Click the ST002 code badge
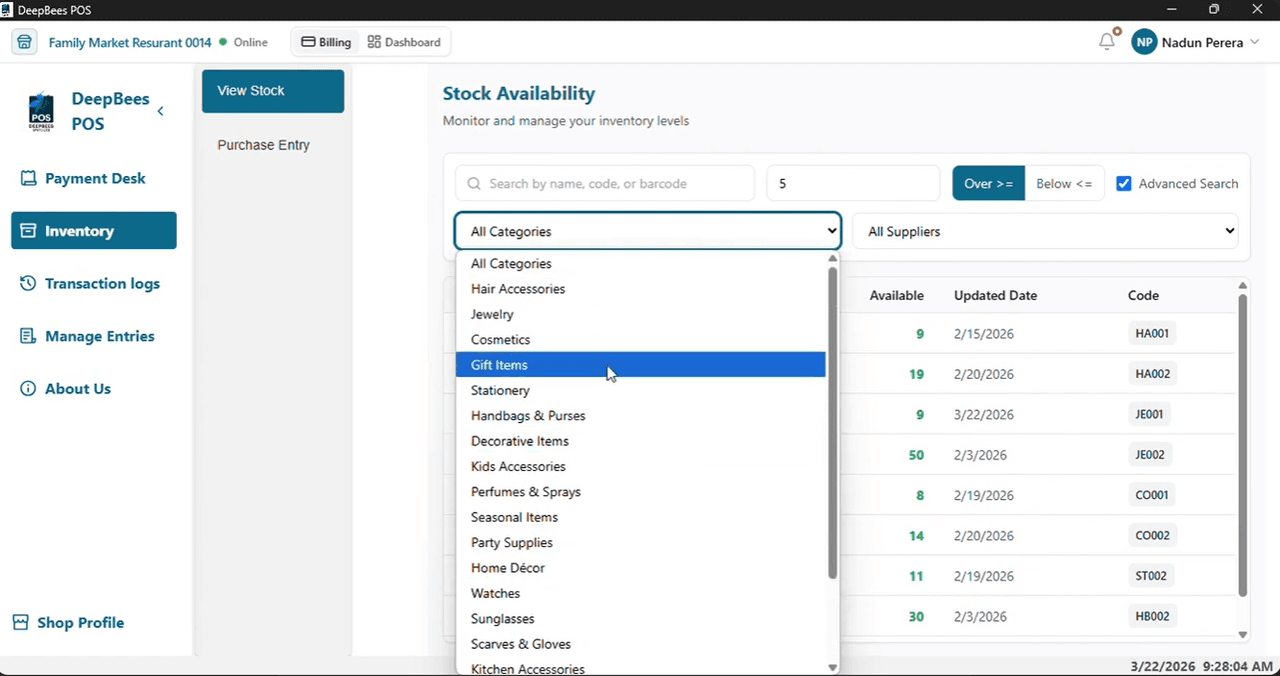 click(1151, 576)
